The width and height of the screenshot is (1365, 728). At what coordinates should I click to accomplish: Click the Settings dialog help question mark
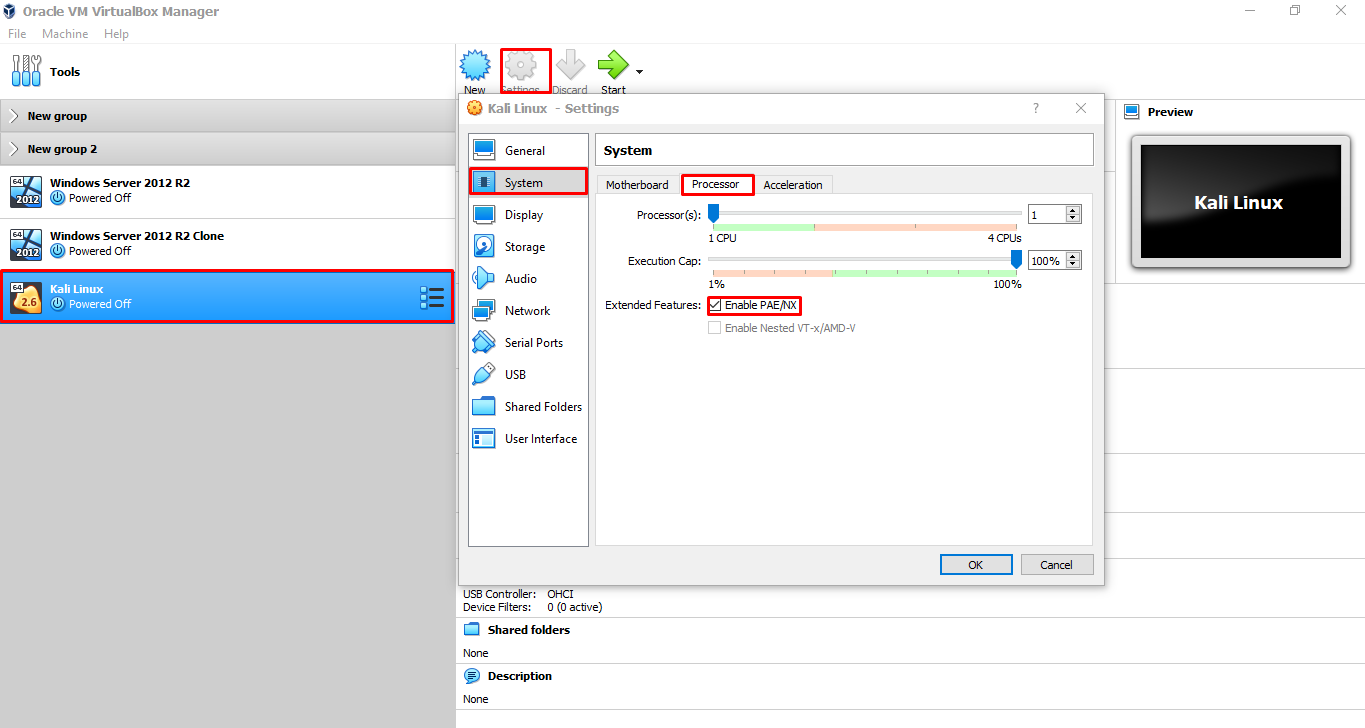1035,108
